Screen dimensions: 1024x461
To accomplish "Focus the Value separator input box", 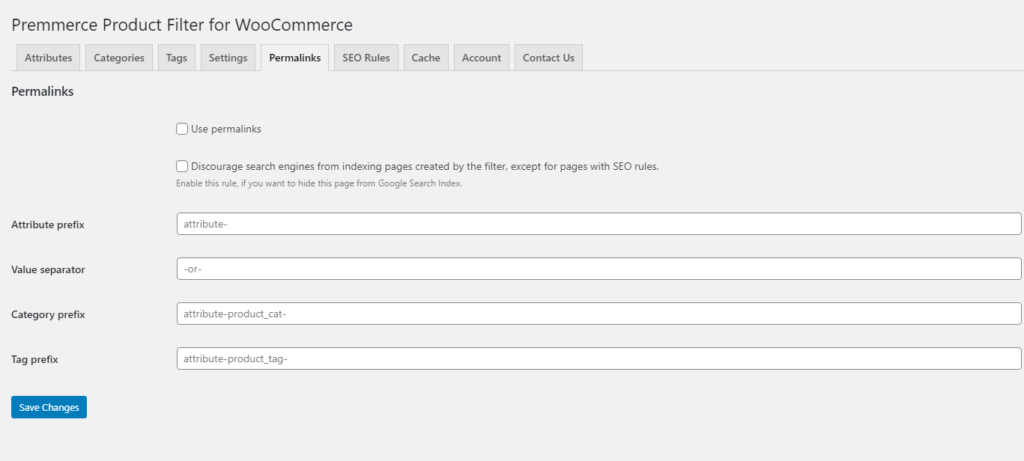I will (x=598, y=269).
